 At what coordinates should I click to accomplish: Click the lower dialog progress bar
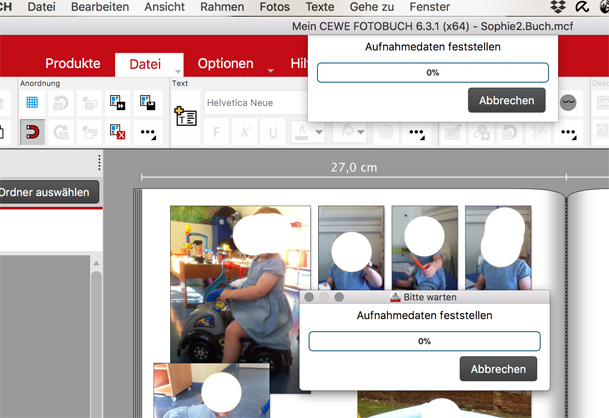click(x=425, y=341)
